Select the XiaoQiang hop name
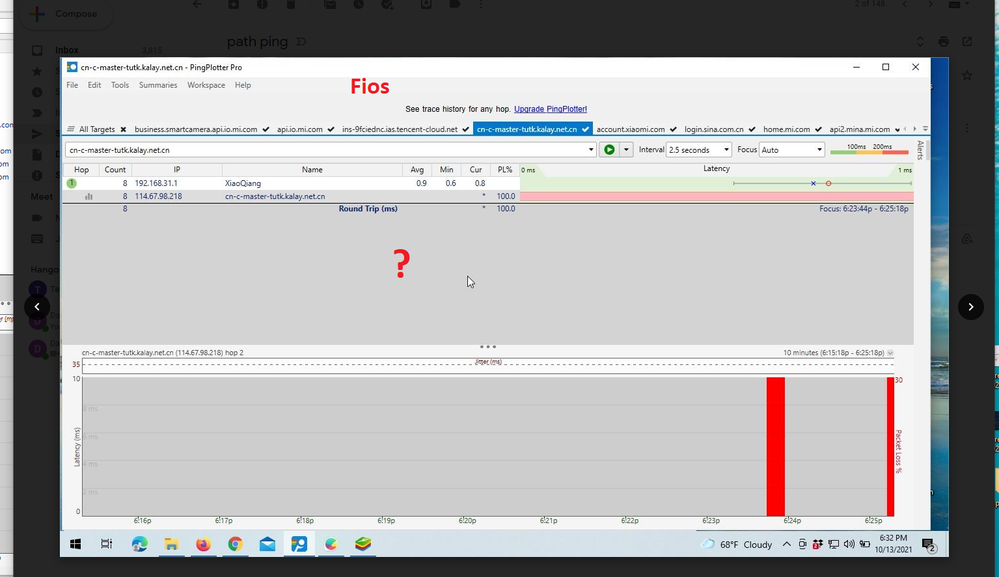The image size is (999, 577). 243,183
